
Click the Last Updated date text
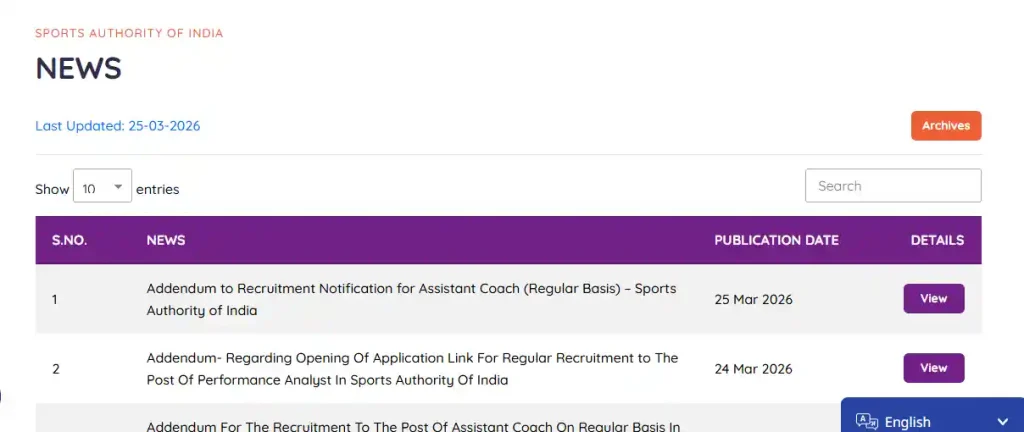coord(118,126)
